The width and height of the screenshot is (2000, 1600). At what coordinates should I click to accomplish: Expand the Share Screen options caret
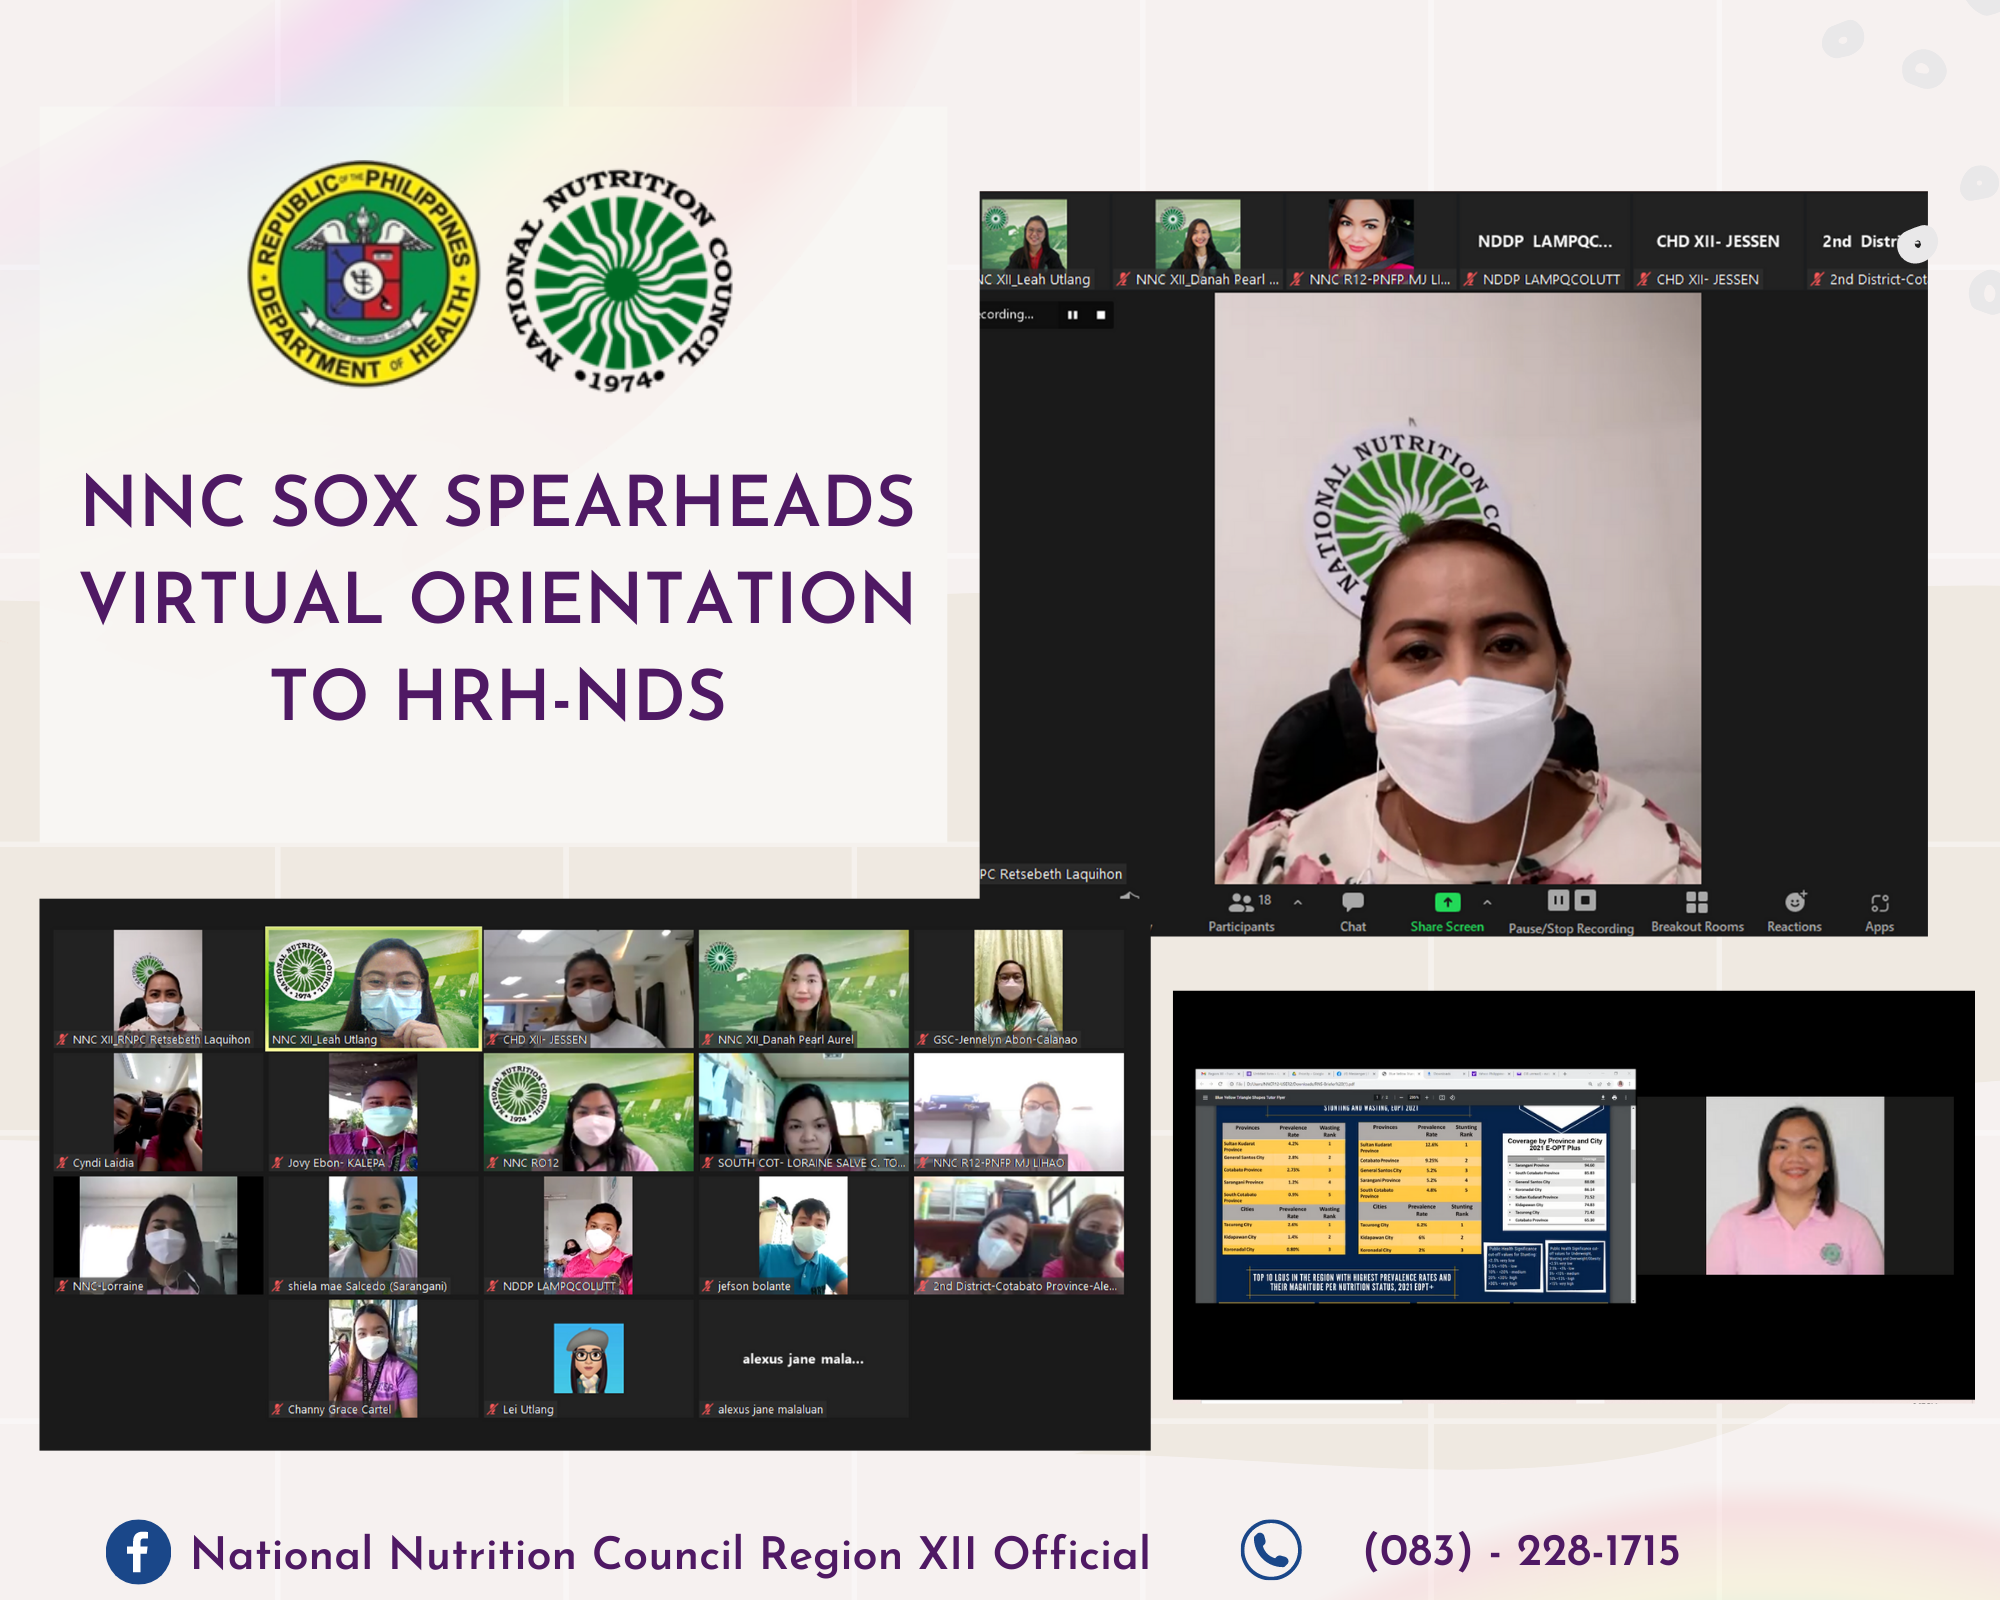[x=1487, y=902]
